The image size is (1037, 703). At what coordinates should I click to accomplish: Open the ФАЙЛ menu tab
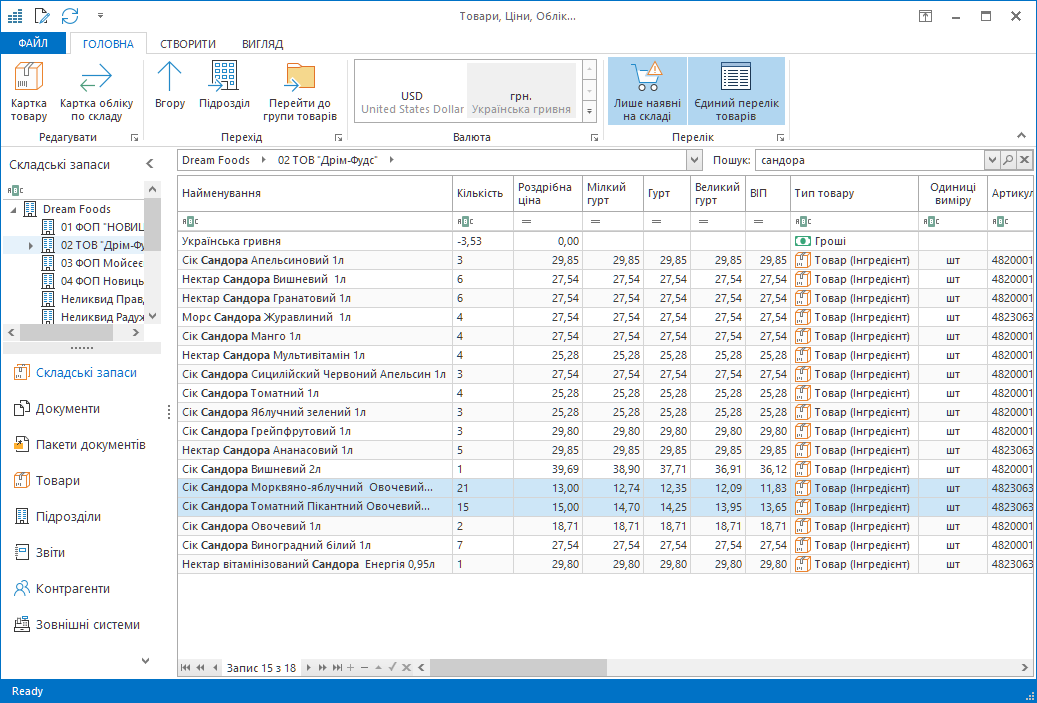pos(33,44)
